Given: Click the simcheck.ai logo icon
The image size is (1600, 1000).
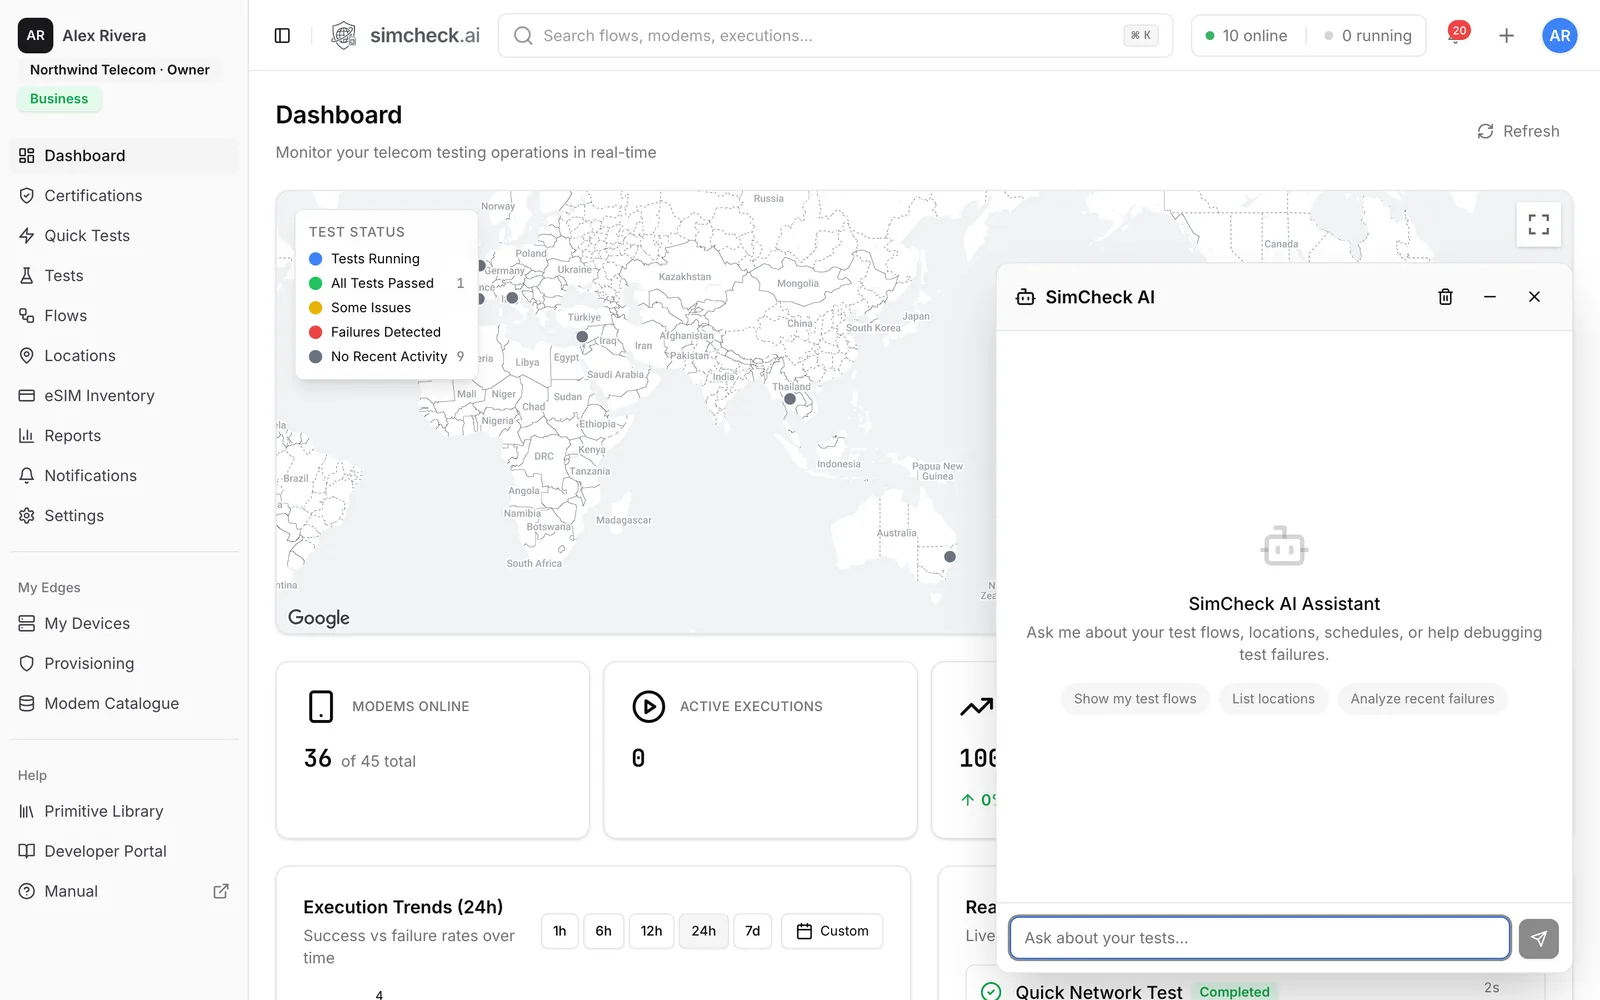Looking at the screenshot, I should tap(344, 36).
